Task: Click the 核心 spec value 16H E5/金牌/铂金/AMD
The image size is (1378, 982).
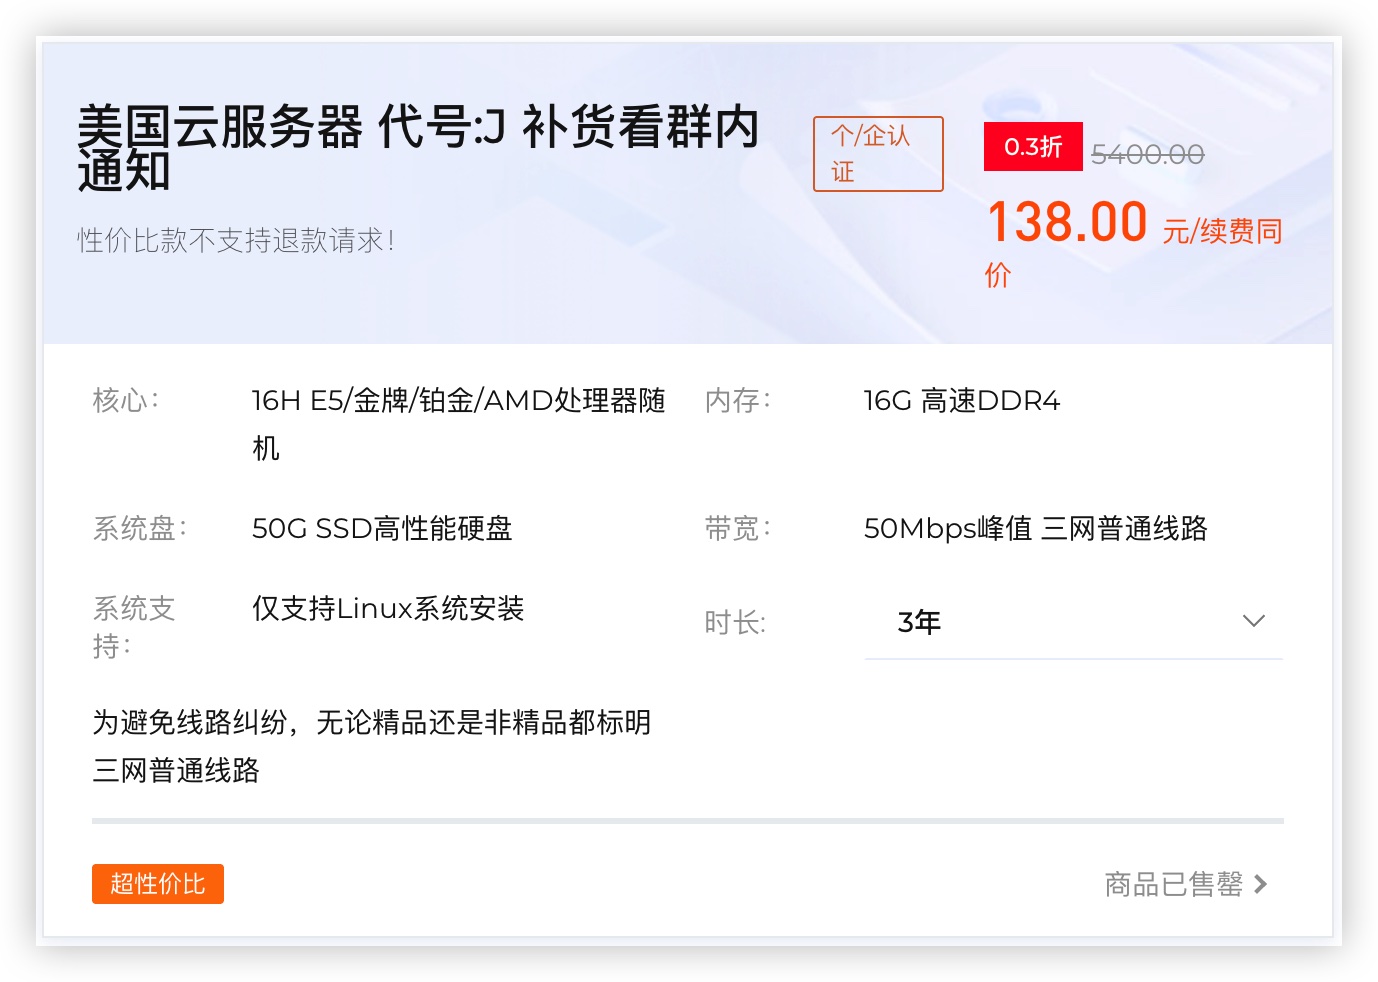Action: [458, 401]
